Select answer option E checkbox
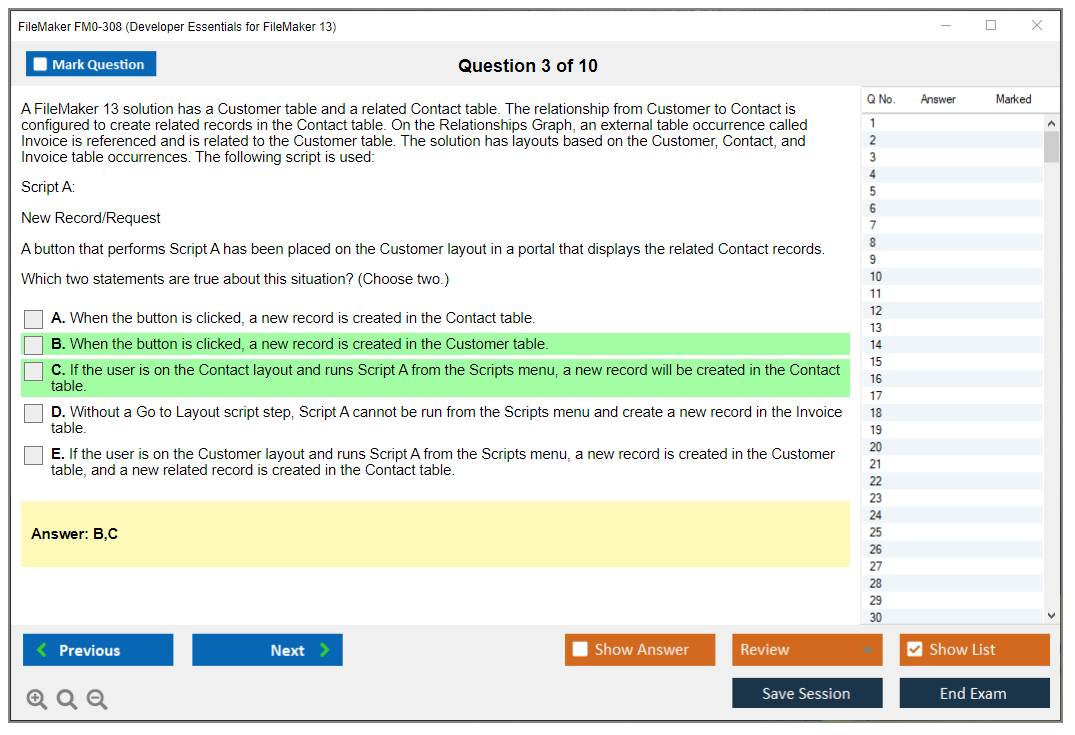Image resolution: width=1075 pixels, height=735 pixels. tap(34, 455)
